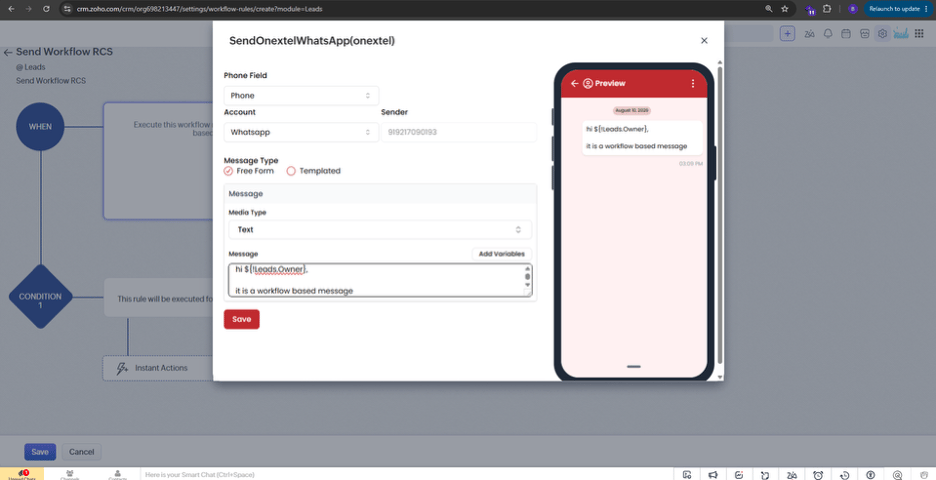
Task: Click the red Save button in dialog
Action: (x=242, y=319)
